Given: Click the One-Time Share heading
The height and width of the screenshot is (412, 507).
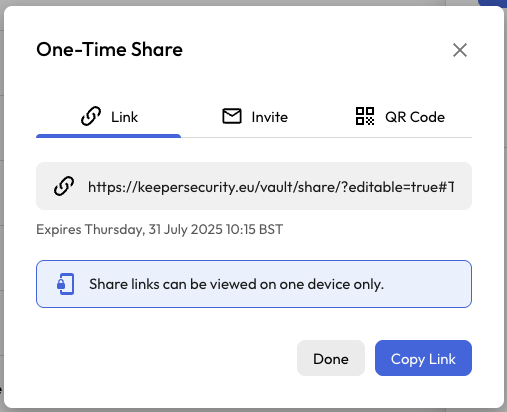Looking at the screenshot, I should pos(109,50).
